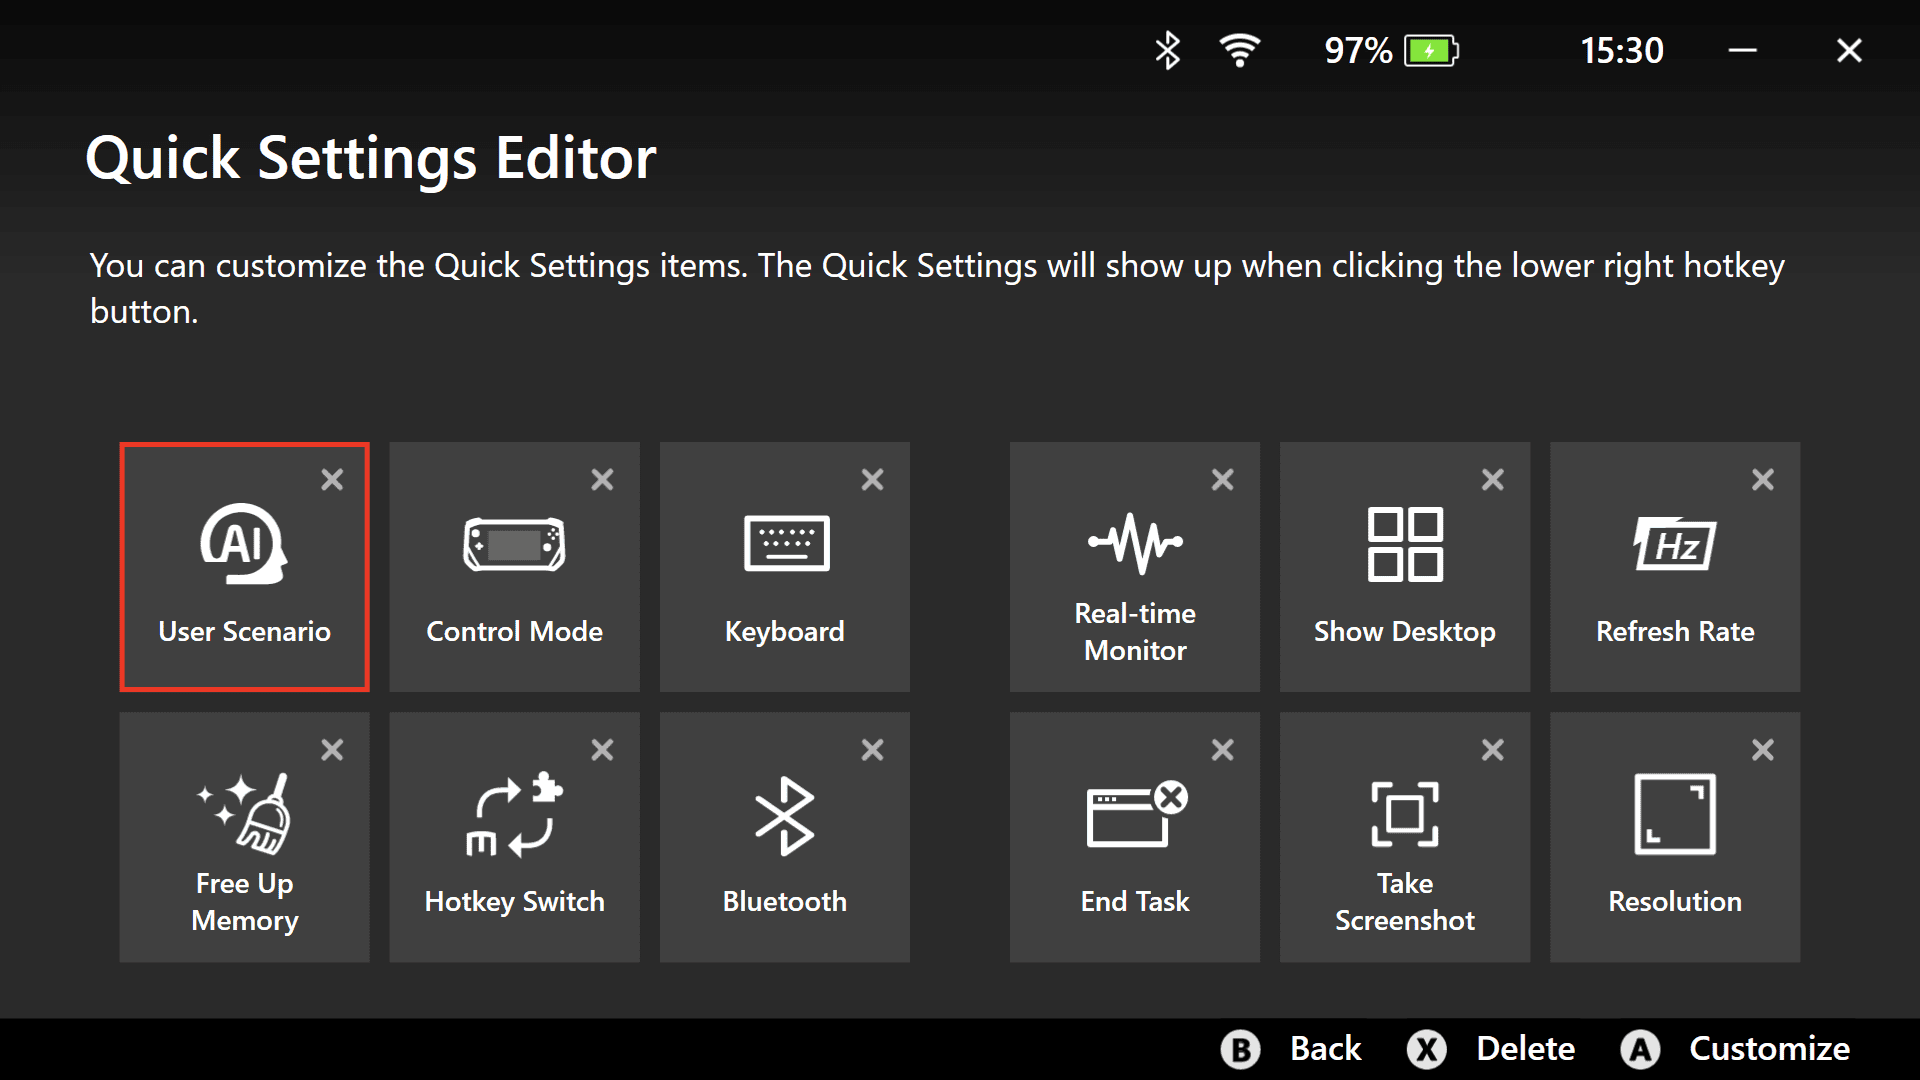Screen dimensions: 1920x1080
Task: Toggle the Show Desktop quick setting
Action: (1404, 567)
